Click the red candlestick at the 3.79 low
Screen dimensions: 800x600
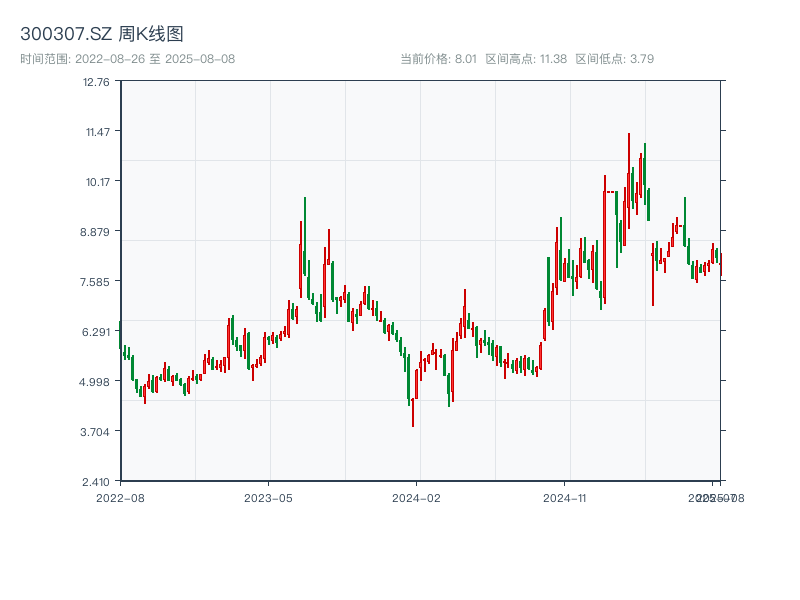tap(413, 412)
